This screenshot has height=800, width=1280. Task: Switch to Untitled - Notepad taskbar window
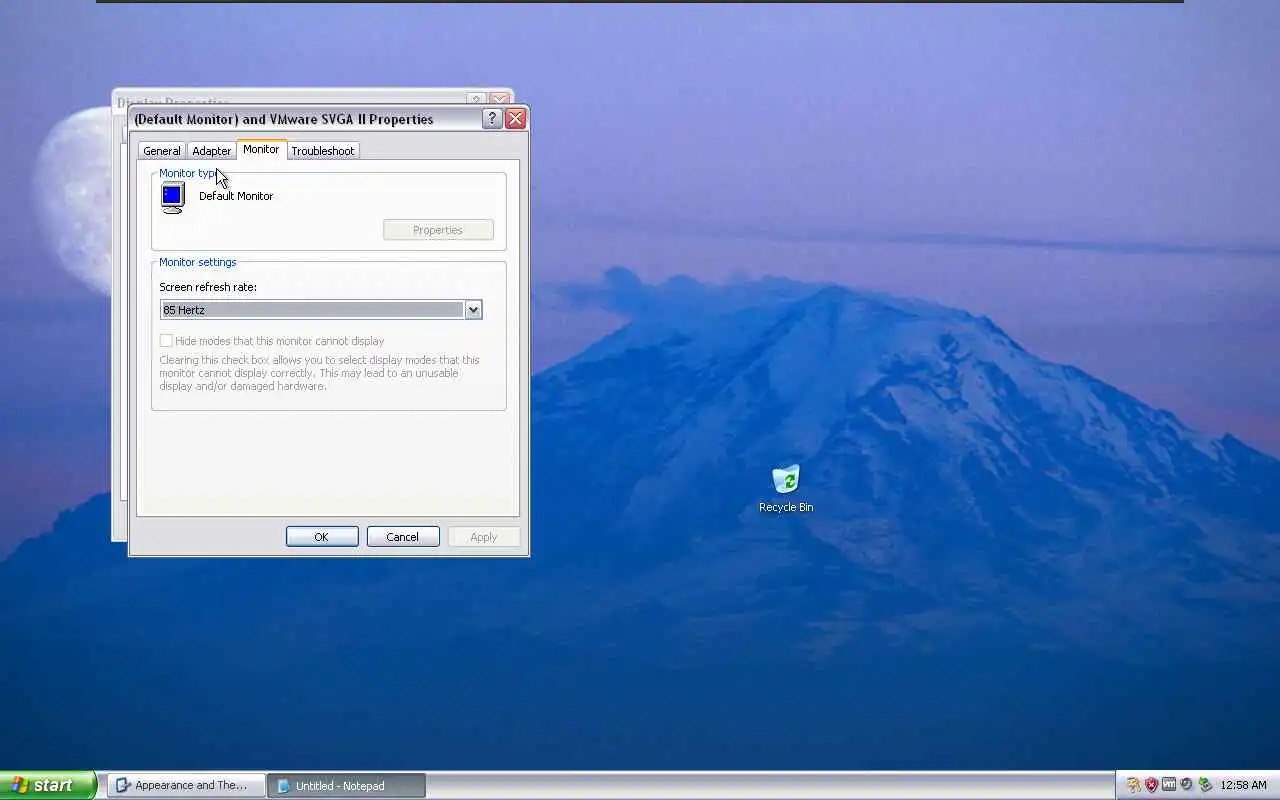[347, 786]
